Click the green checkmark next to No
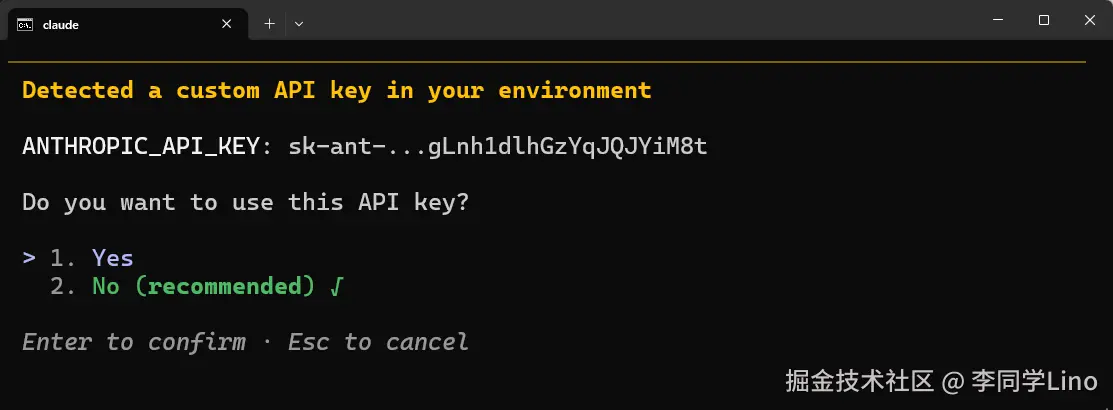 coord(336,286)
